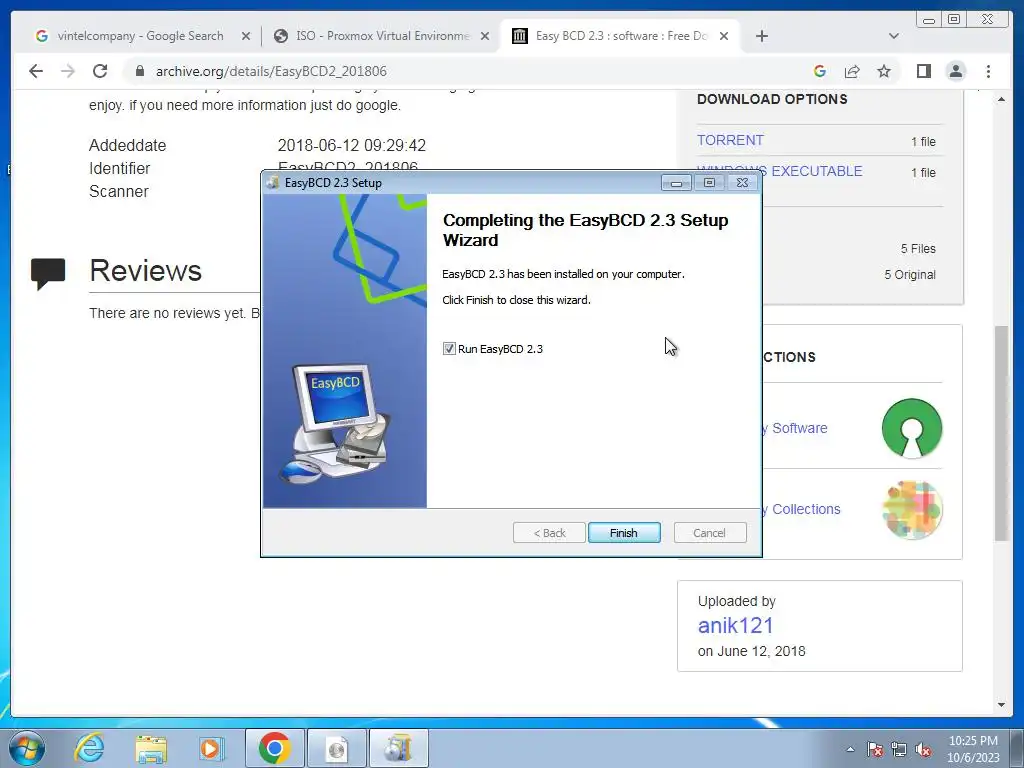Screen dimensions: 1024x768
Task: Reload the archive.org page
Action: tap(100, 71)
